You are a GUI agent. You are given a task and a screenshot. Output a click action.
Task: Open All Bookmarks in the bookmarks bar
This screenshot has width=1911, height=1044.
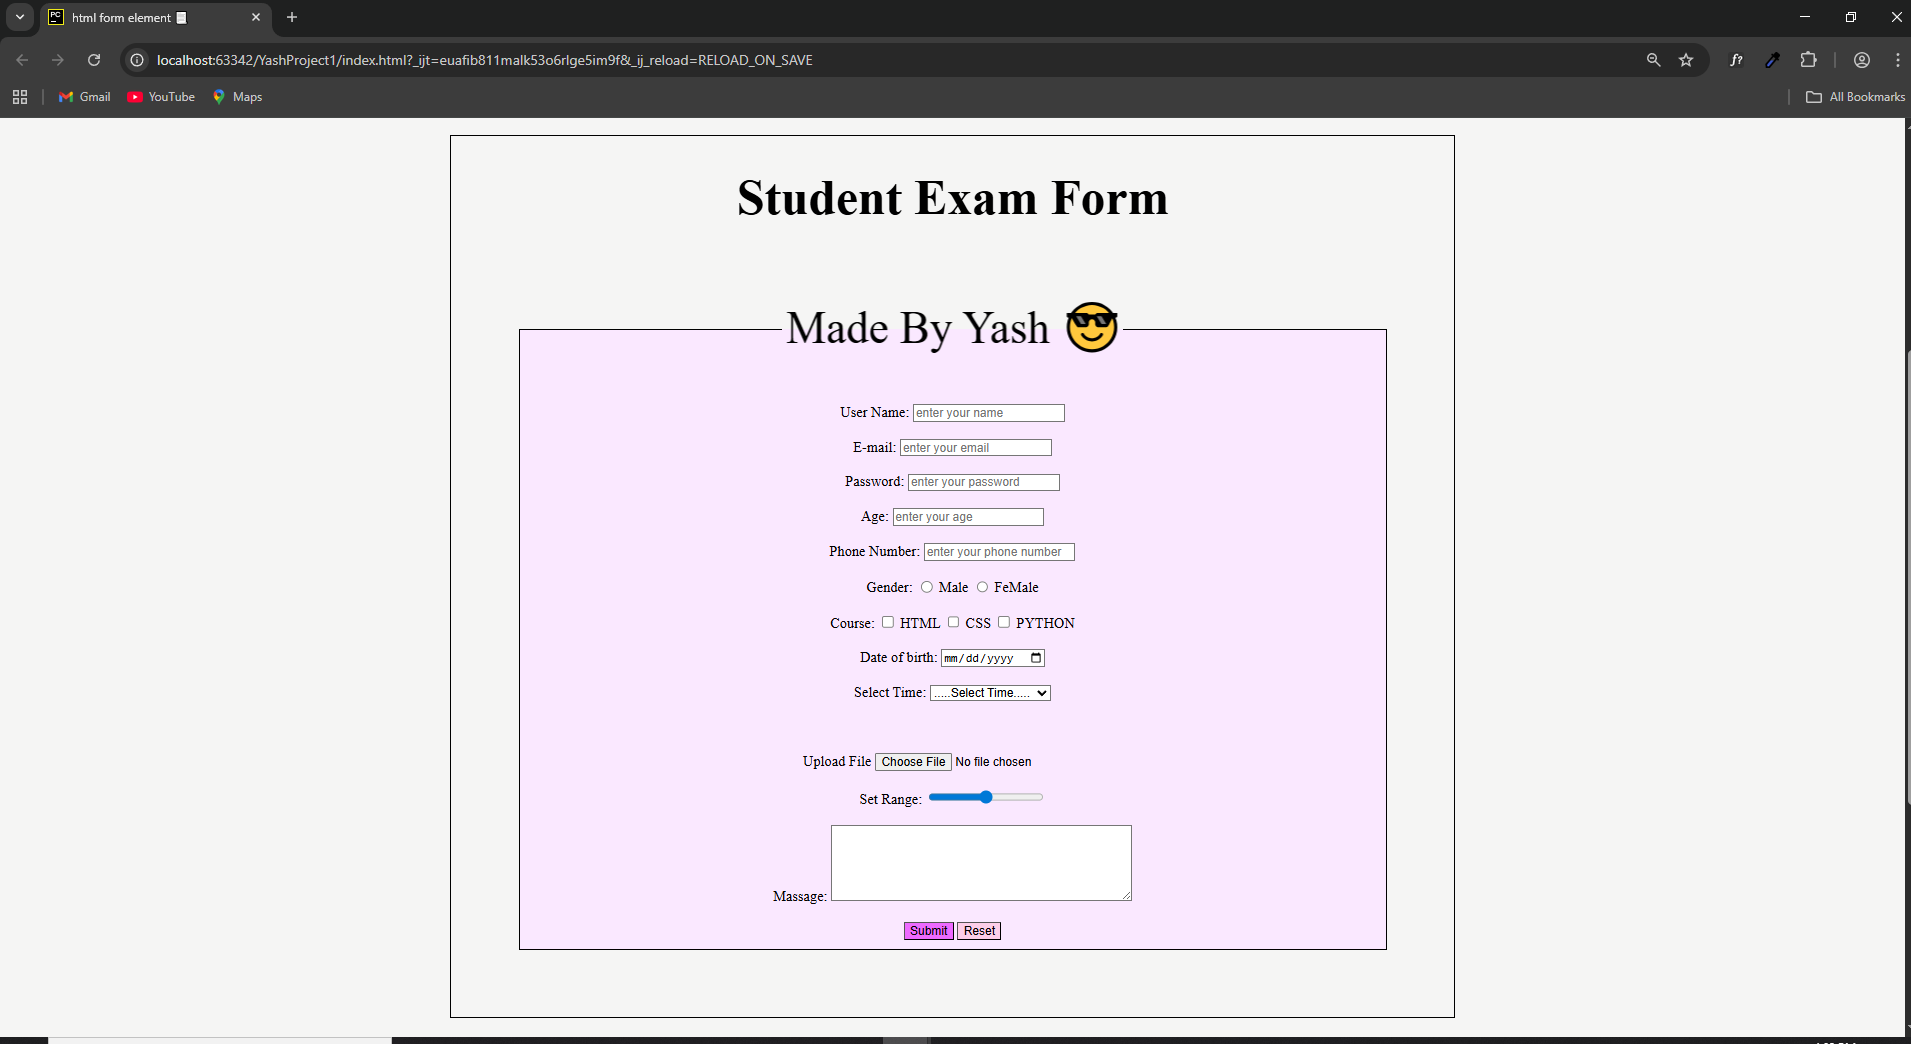click(1855, 96)
